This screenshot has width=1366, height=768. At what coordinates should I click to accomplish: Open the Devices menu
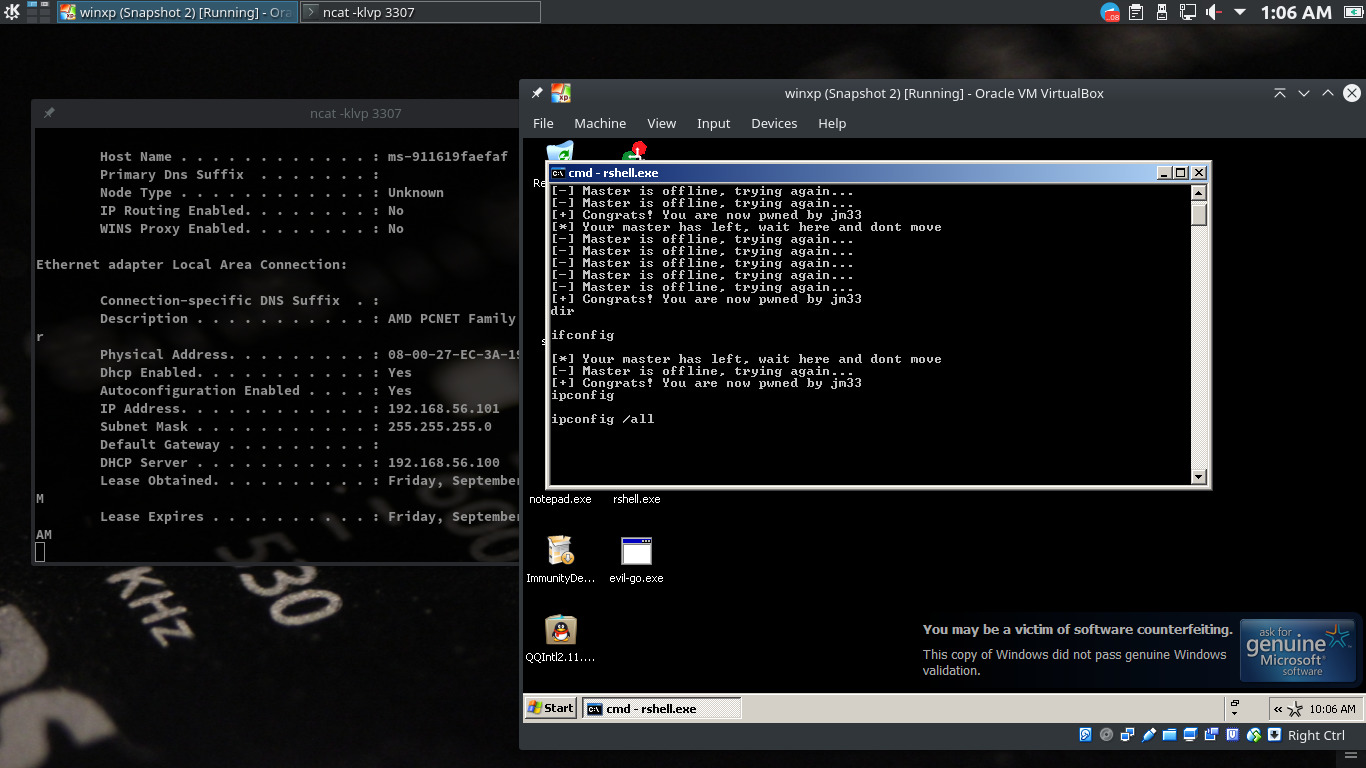click(774, 123)
